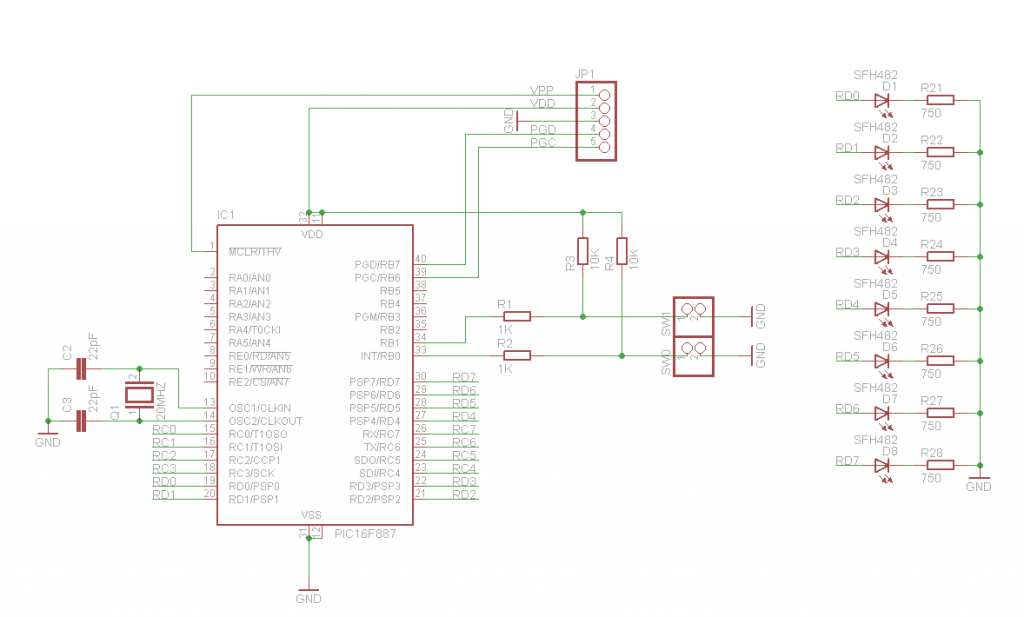Click RD7 net label left of D8
Image resolution: width=1024 pixels, height=617 pixels.
pyautogui.click(x=848, y=461)
